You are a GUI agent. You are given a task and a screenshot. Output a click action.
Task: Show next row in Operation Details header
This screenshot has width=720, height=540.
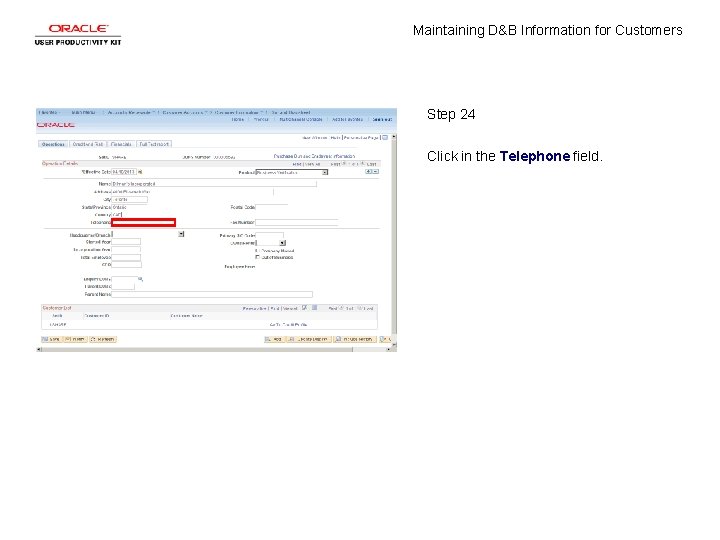[x=363, y=163]
